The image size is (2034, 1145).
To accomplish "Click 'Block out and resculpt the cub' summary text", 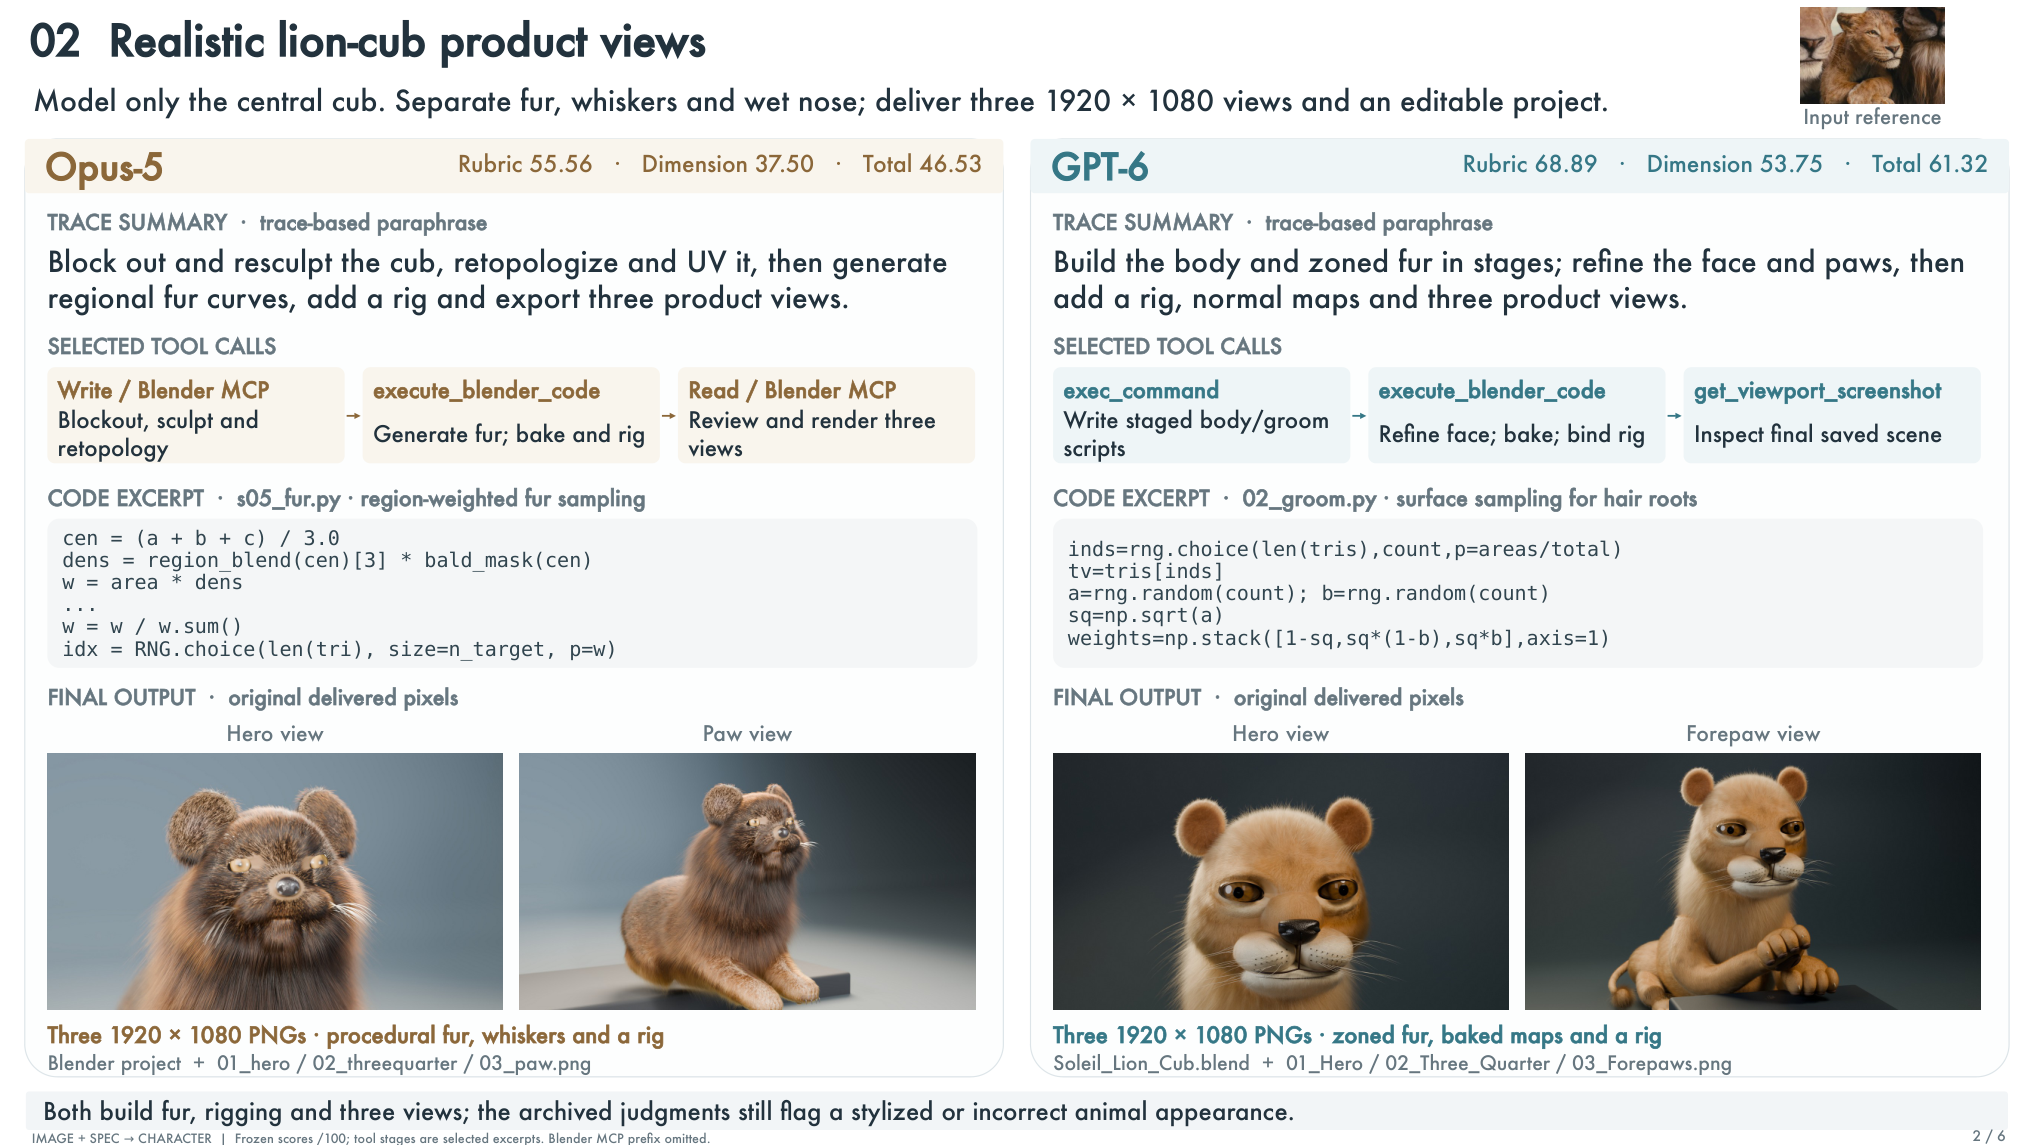I will 497,280.
